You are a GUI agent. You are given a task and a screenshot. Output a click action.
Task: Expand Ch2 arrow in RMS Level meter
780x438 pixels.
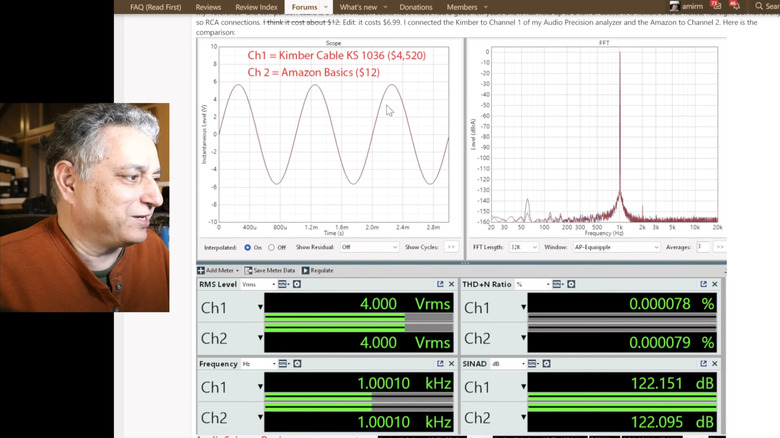tap(260, 338)
